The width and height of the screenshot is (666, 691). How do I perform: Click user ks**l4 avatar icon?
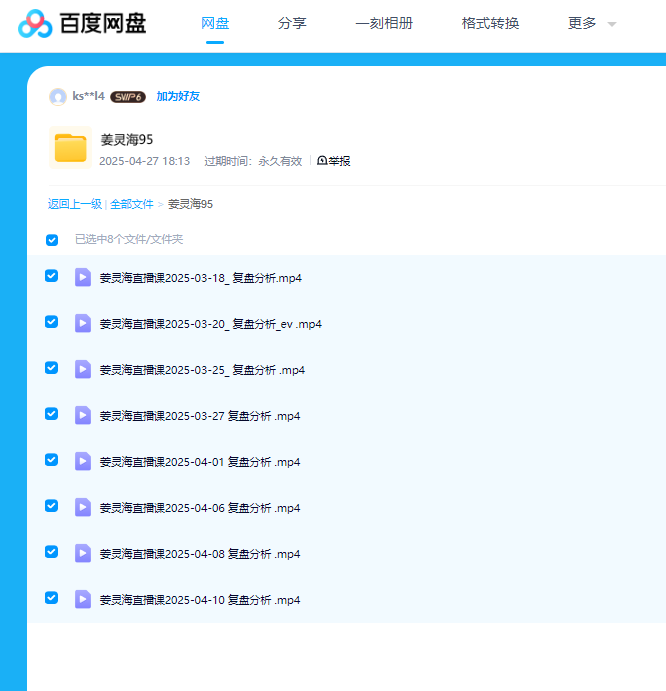click(x=58, y=97)
